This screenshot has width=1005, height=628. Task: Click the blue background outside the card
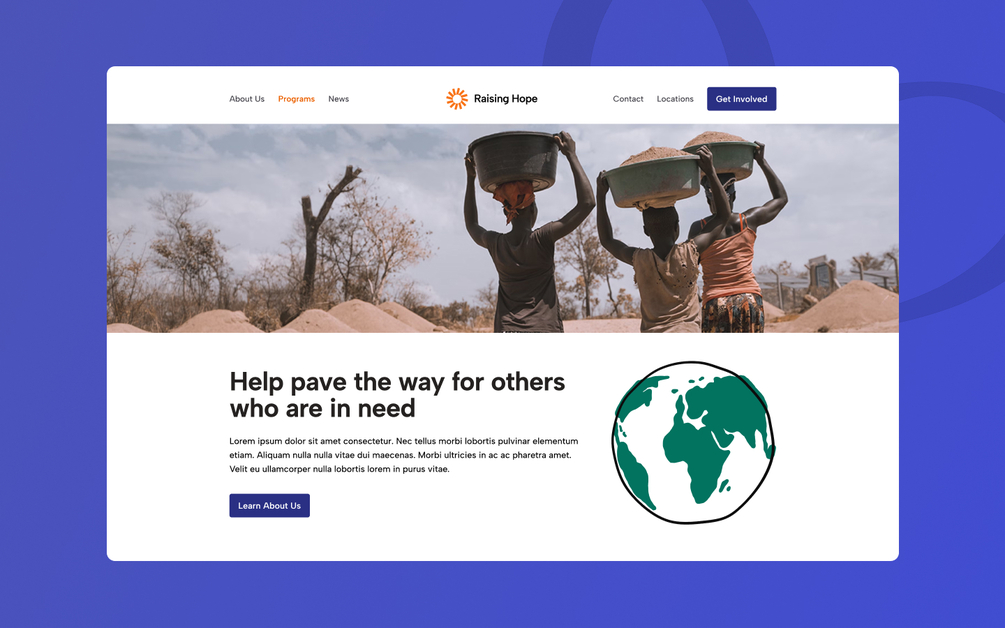(53, 320)
